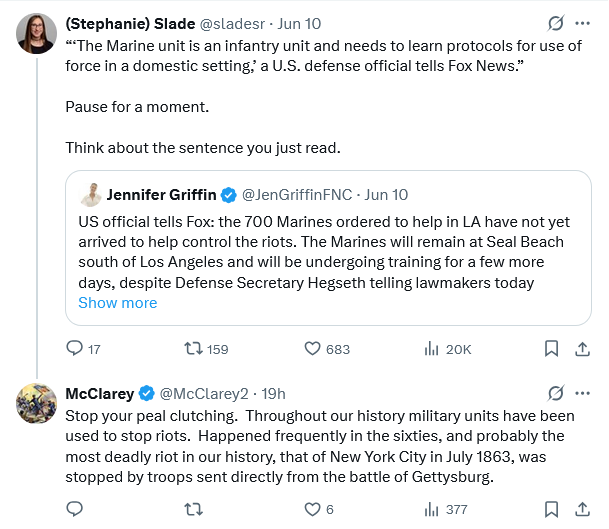Visit Jennifer Griffin's profile name link
Viewport: 609px width, 529px height.
[160, 194]
